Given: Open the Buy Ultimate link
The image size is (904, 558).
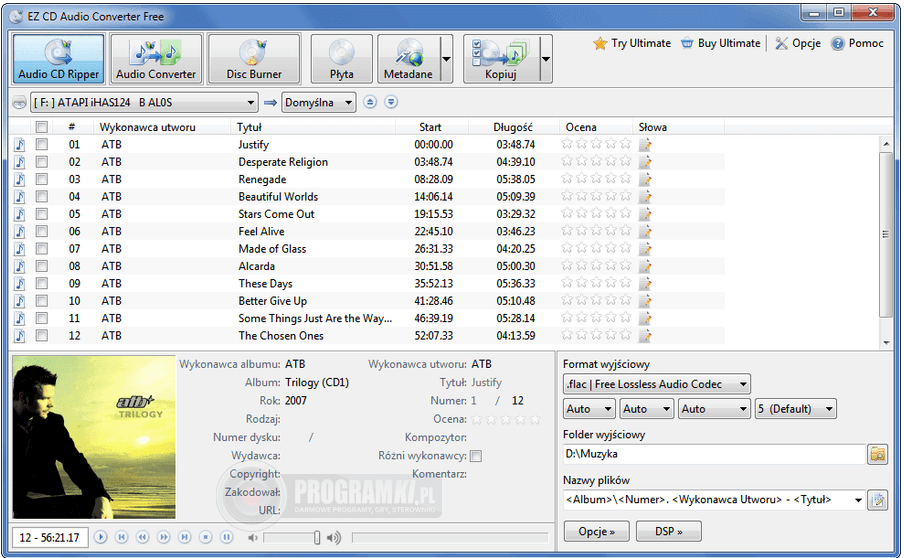Looking at the screenshot, I should click(x=721, y=43).
